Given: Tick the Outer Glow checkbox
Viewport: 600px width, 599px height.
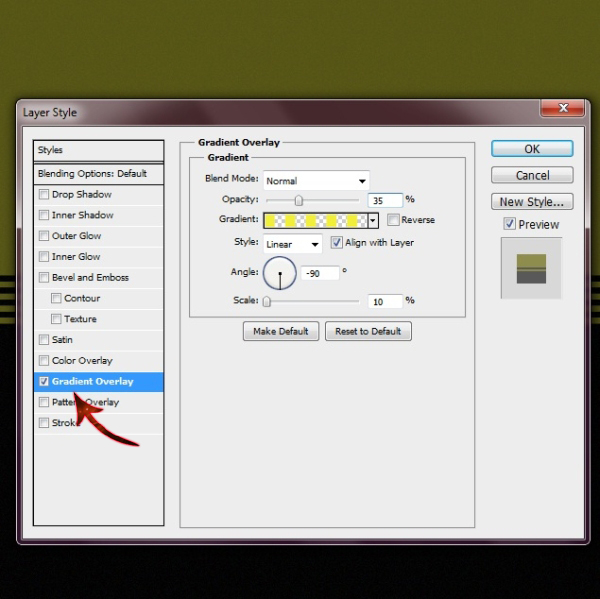Looking at the screenshot, I should (44, 236).
